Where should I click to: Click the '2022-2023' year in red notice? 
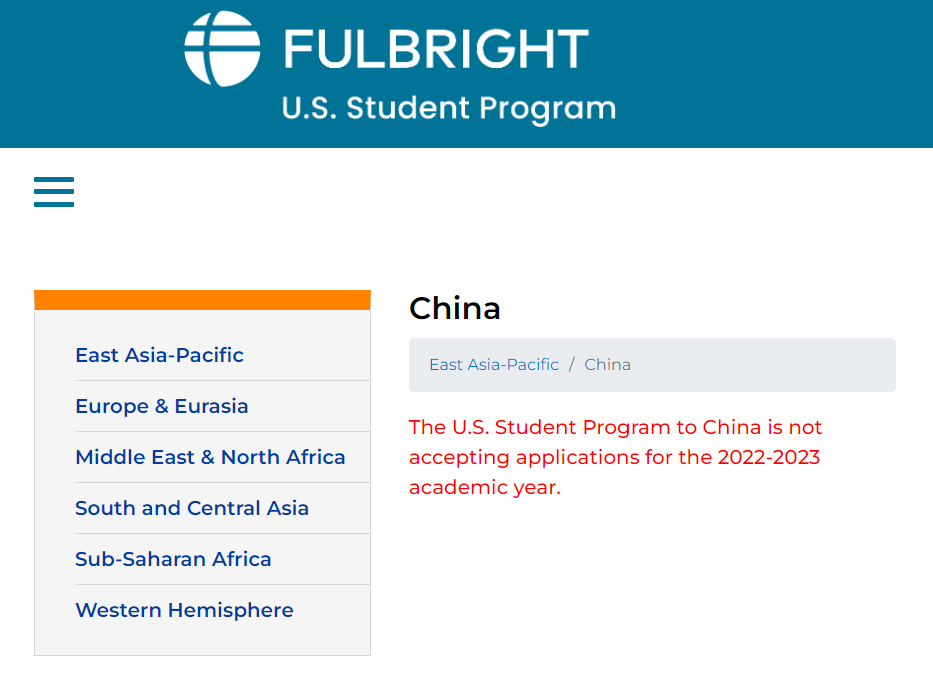769,457
